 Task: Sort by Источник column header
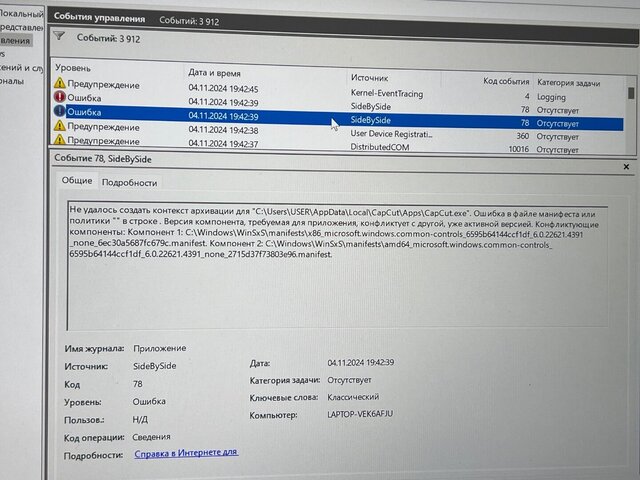[369, 78]
